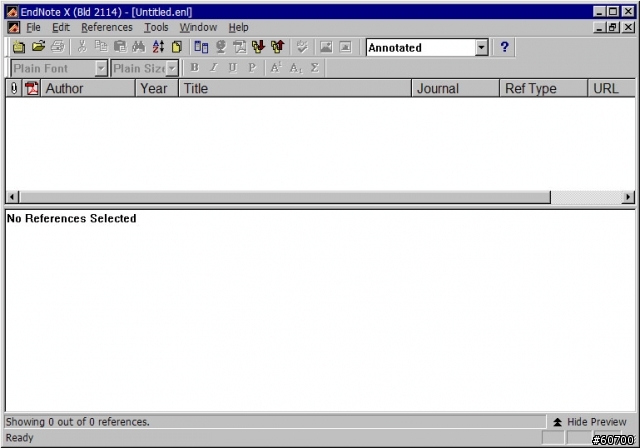Click the horizontal scrollbar thumb
Screen dimensions: 640x448
click(285, 197)
